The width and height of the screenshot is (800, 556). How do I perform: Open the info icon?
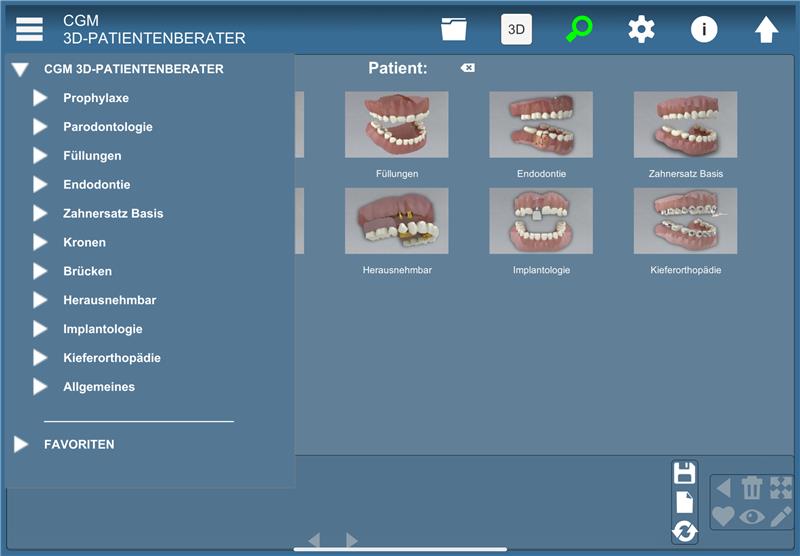coord(704,29)
